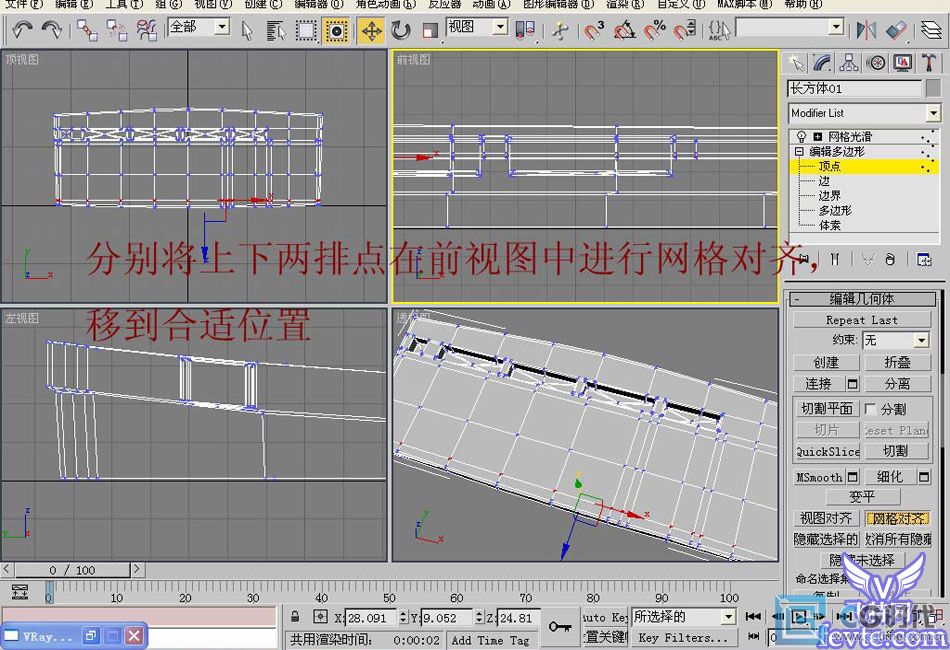950x650 pixels.
Task: Click the Mirror tool icon
Action: tap(866, 30)
